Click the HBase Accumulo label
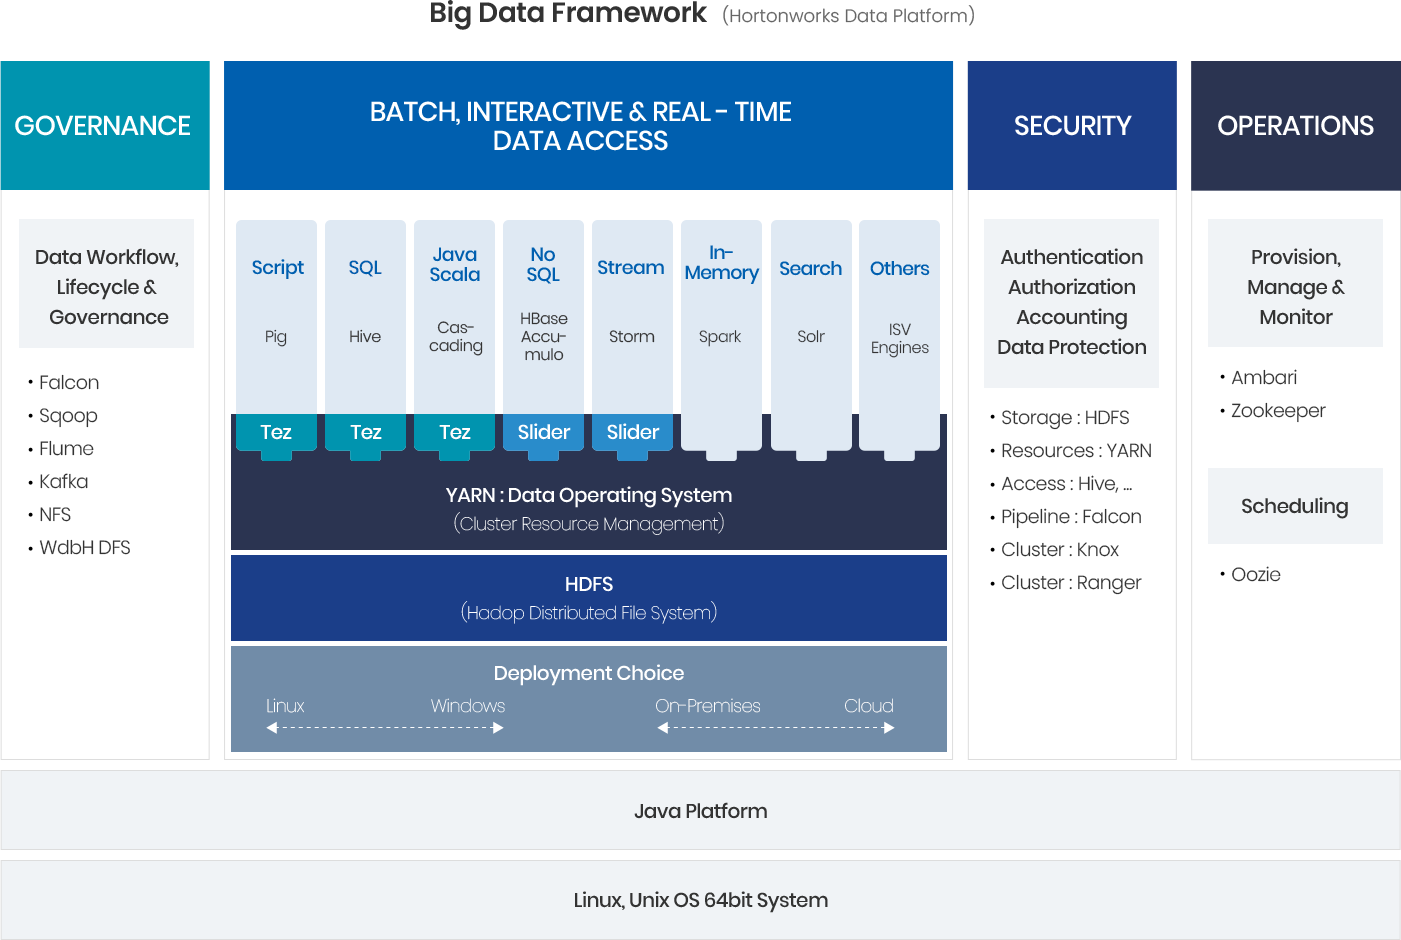The image size is (1401, 940). tap(543, 336)
